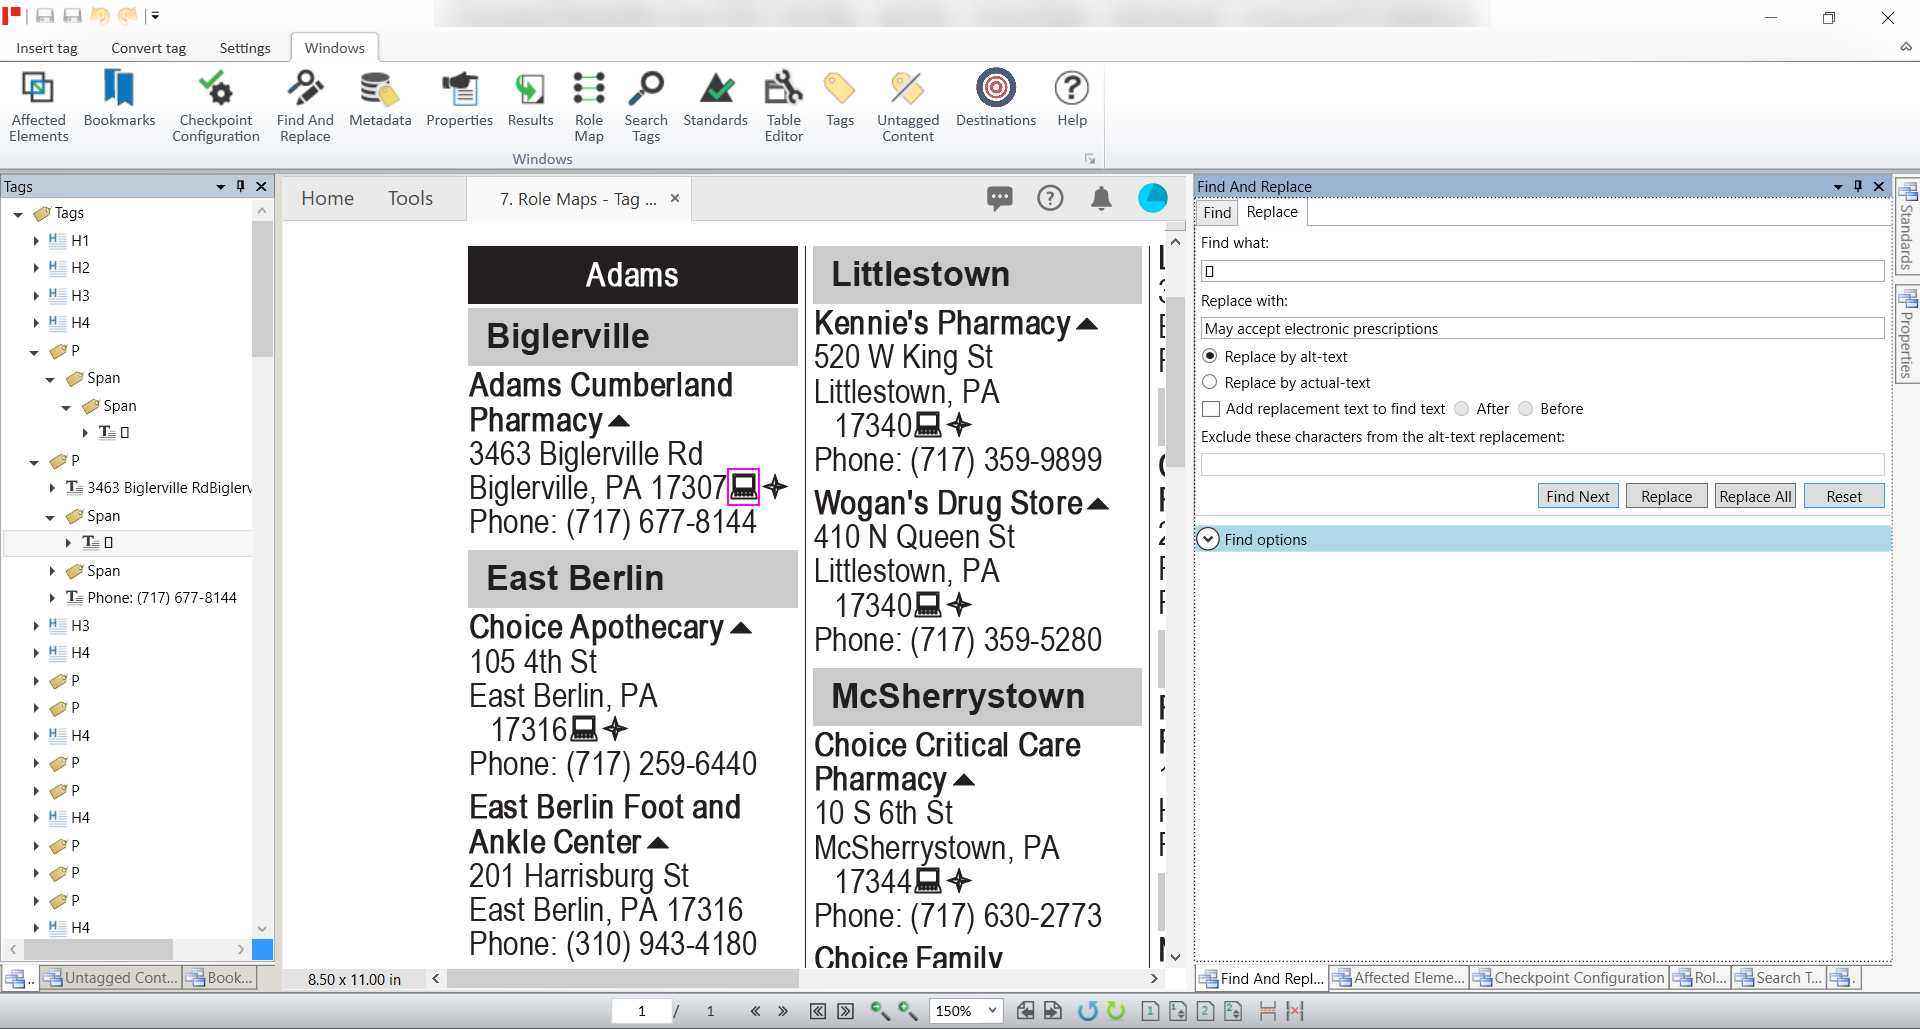Open the Insert tag ribbon tab
Image resolution: width=1920 pixels, height=1030 pixels.
click(x=47, y=48)
